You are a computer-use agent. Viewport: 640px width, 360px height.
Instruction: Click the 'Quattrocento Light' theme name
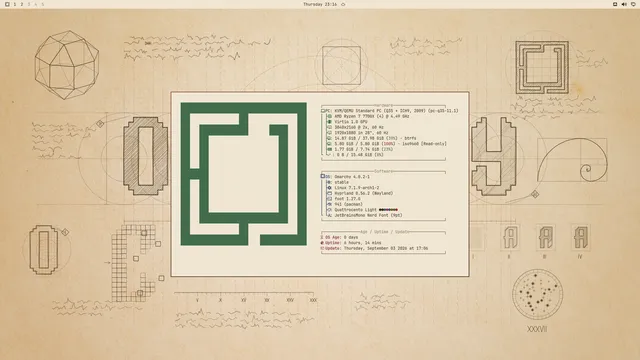(x=356, y=210)
